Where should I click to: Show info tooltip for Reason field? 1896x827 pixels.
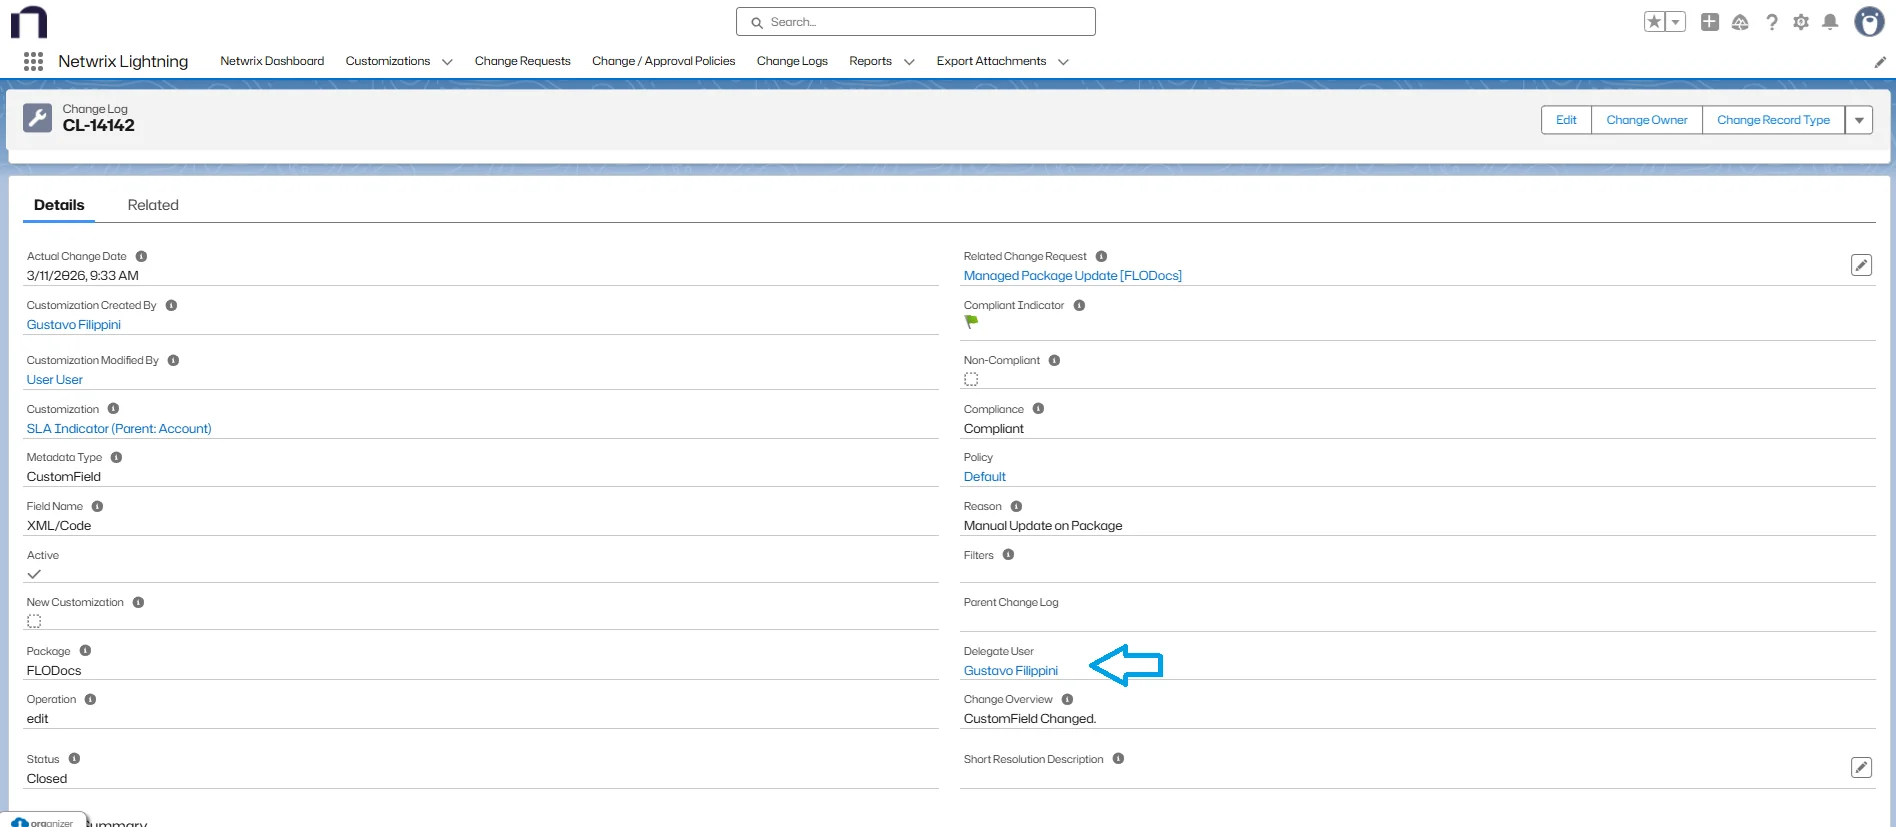click(x=1016, y=506)
